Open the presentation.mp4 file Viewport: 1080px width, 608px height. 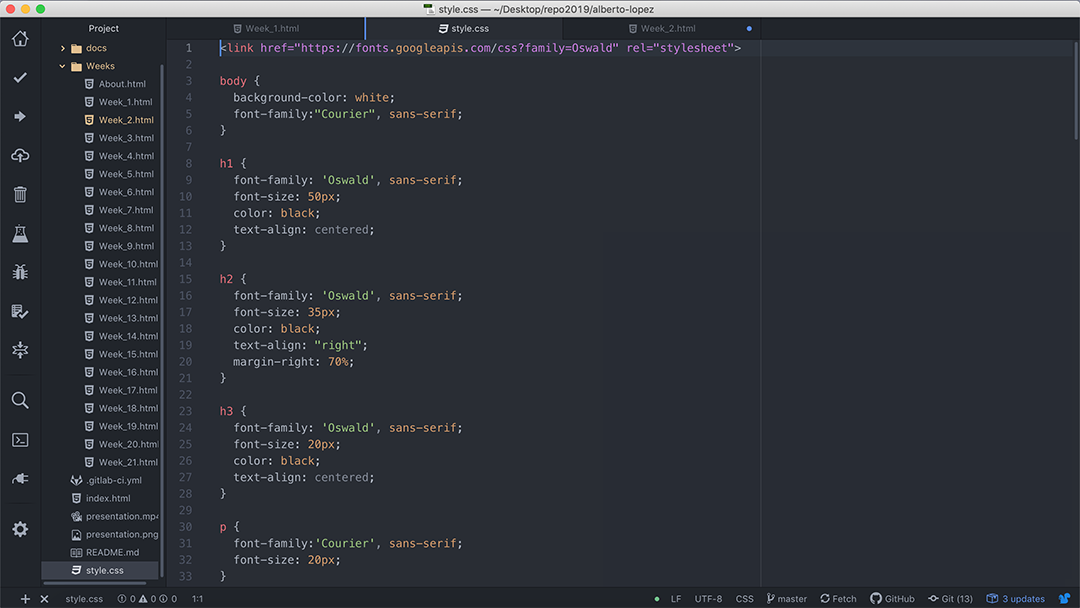(x=114, y=516)
